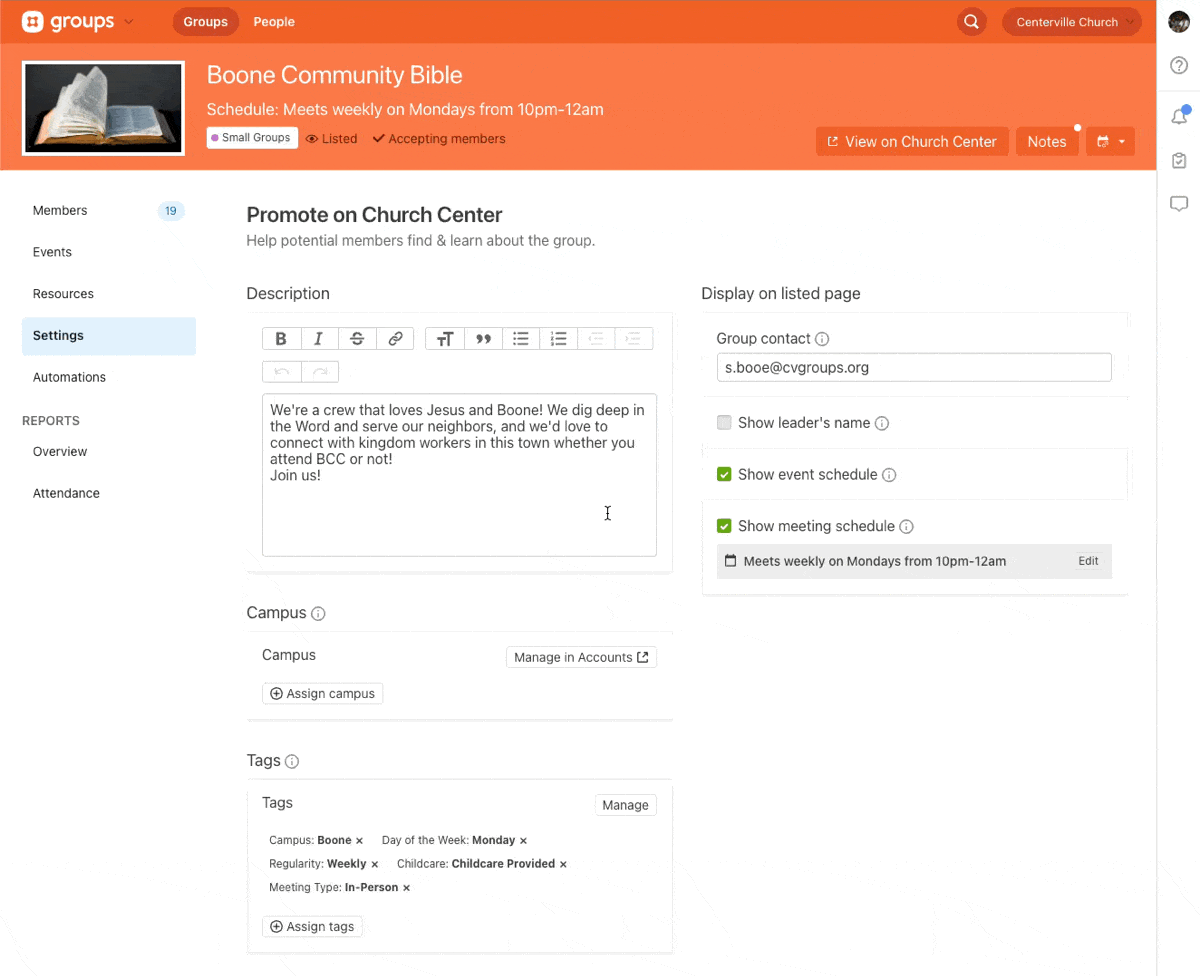This screenshot has width=1200, height=976.
Task: Enable Show leader's name checkbox
Action: click(724, 423)
